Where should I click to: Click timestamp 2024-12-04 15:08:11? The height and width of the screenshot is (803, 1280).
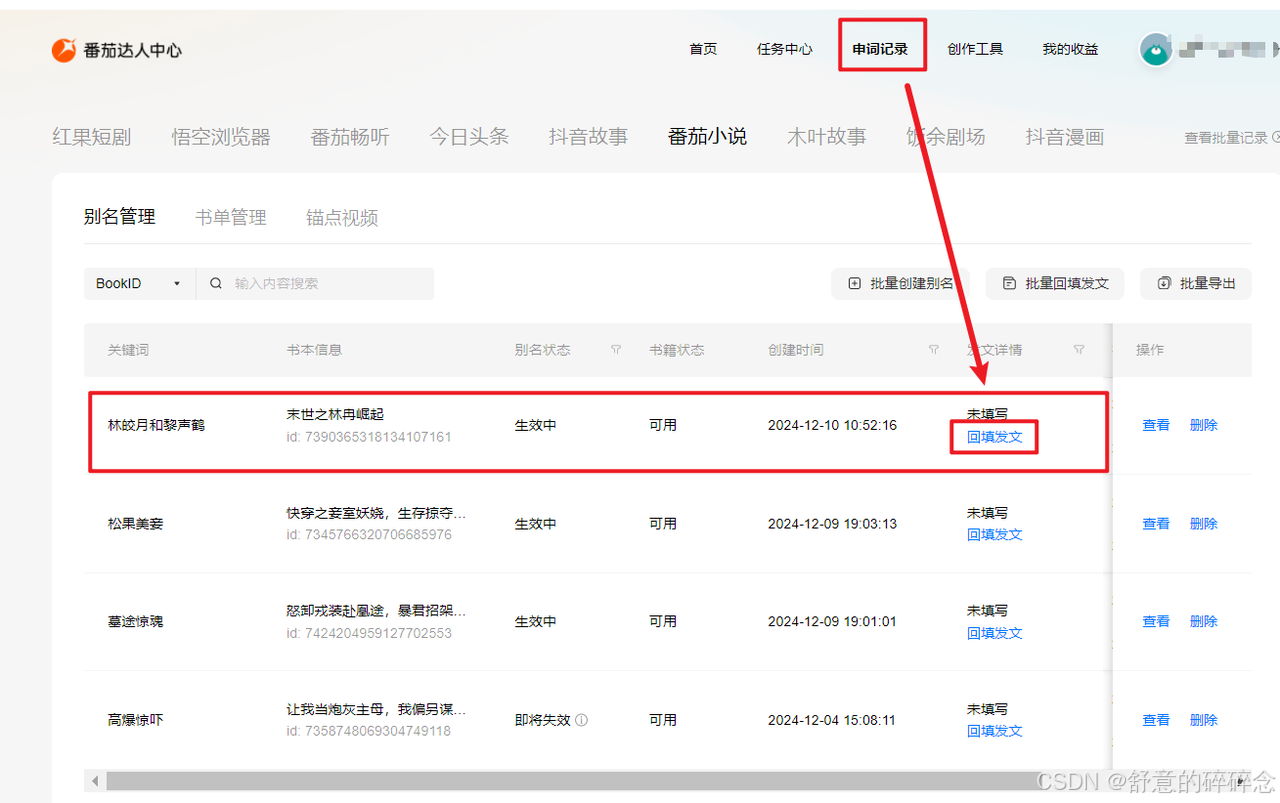point(832,720)
